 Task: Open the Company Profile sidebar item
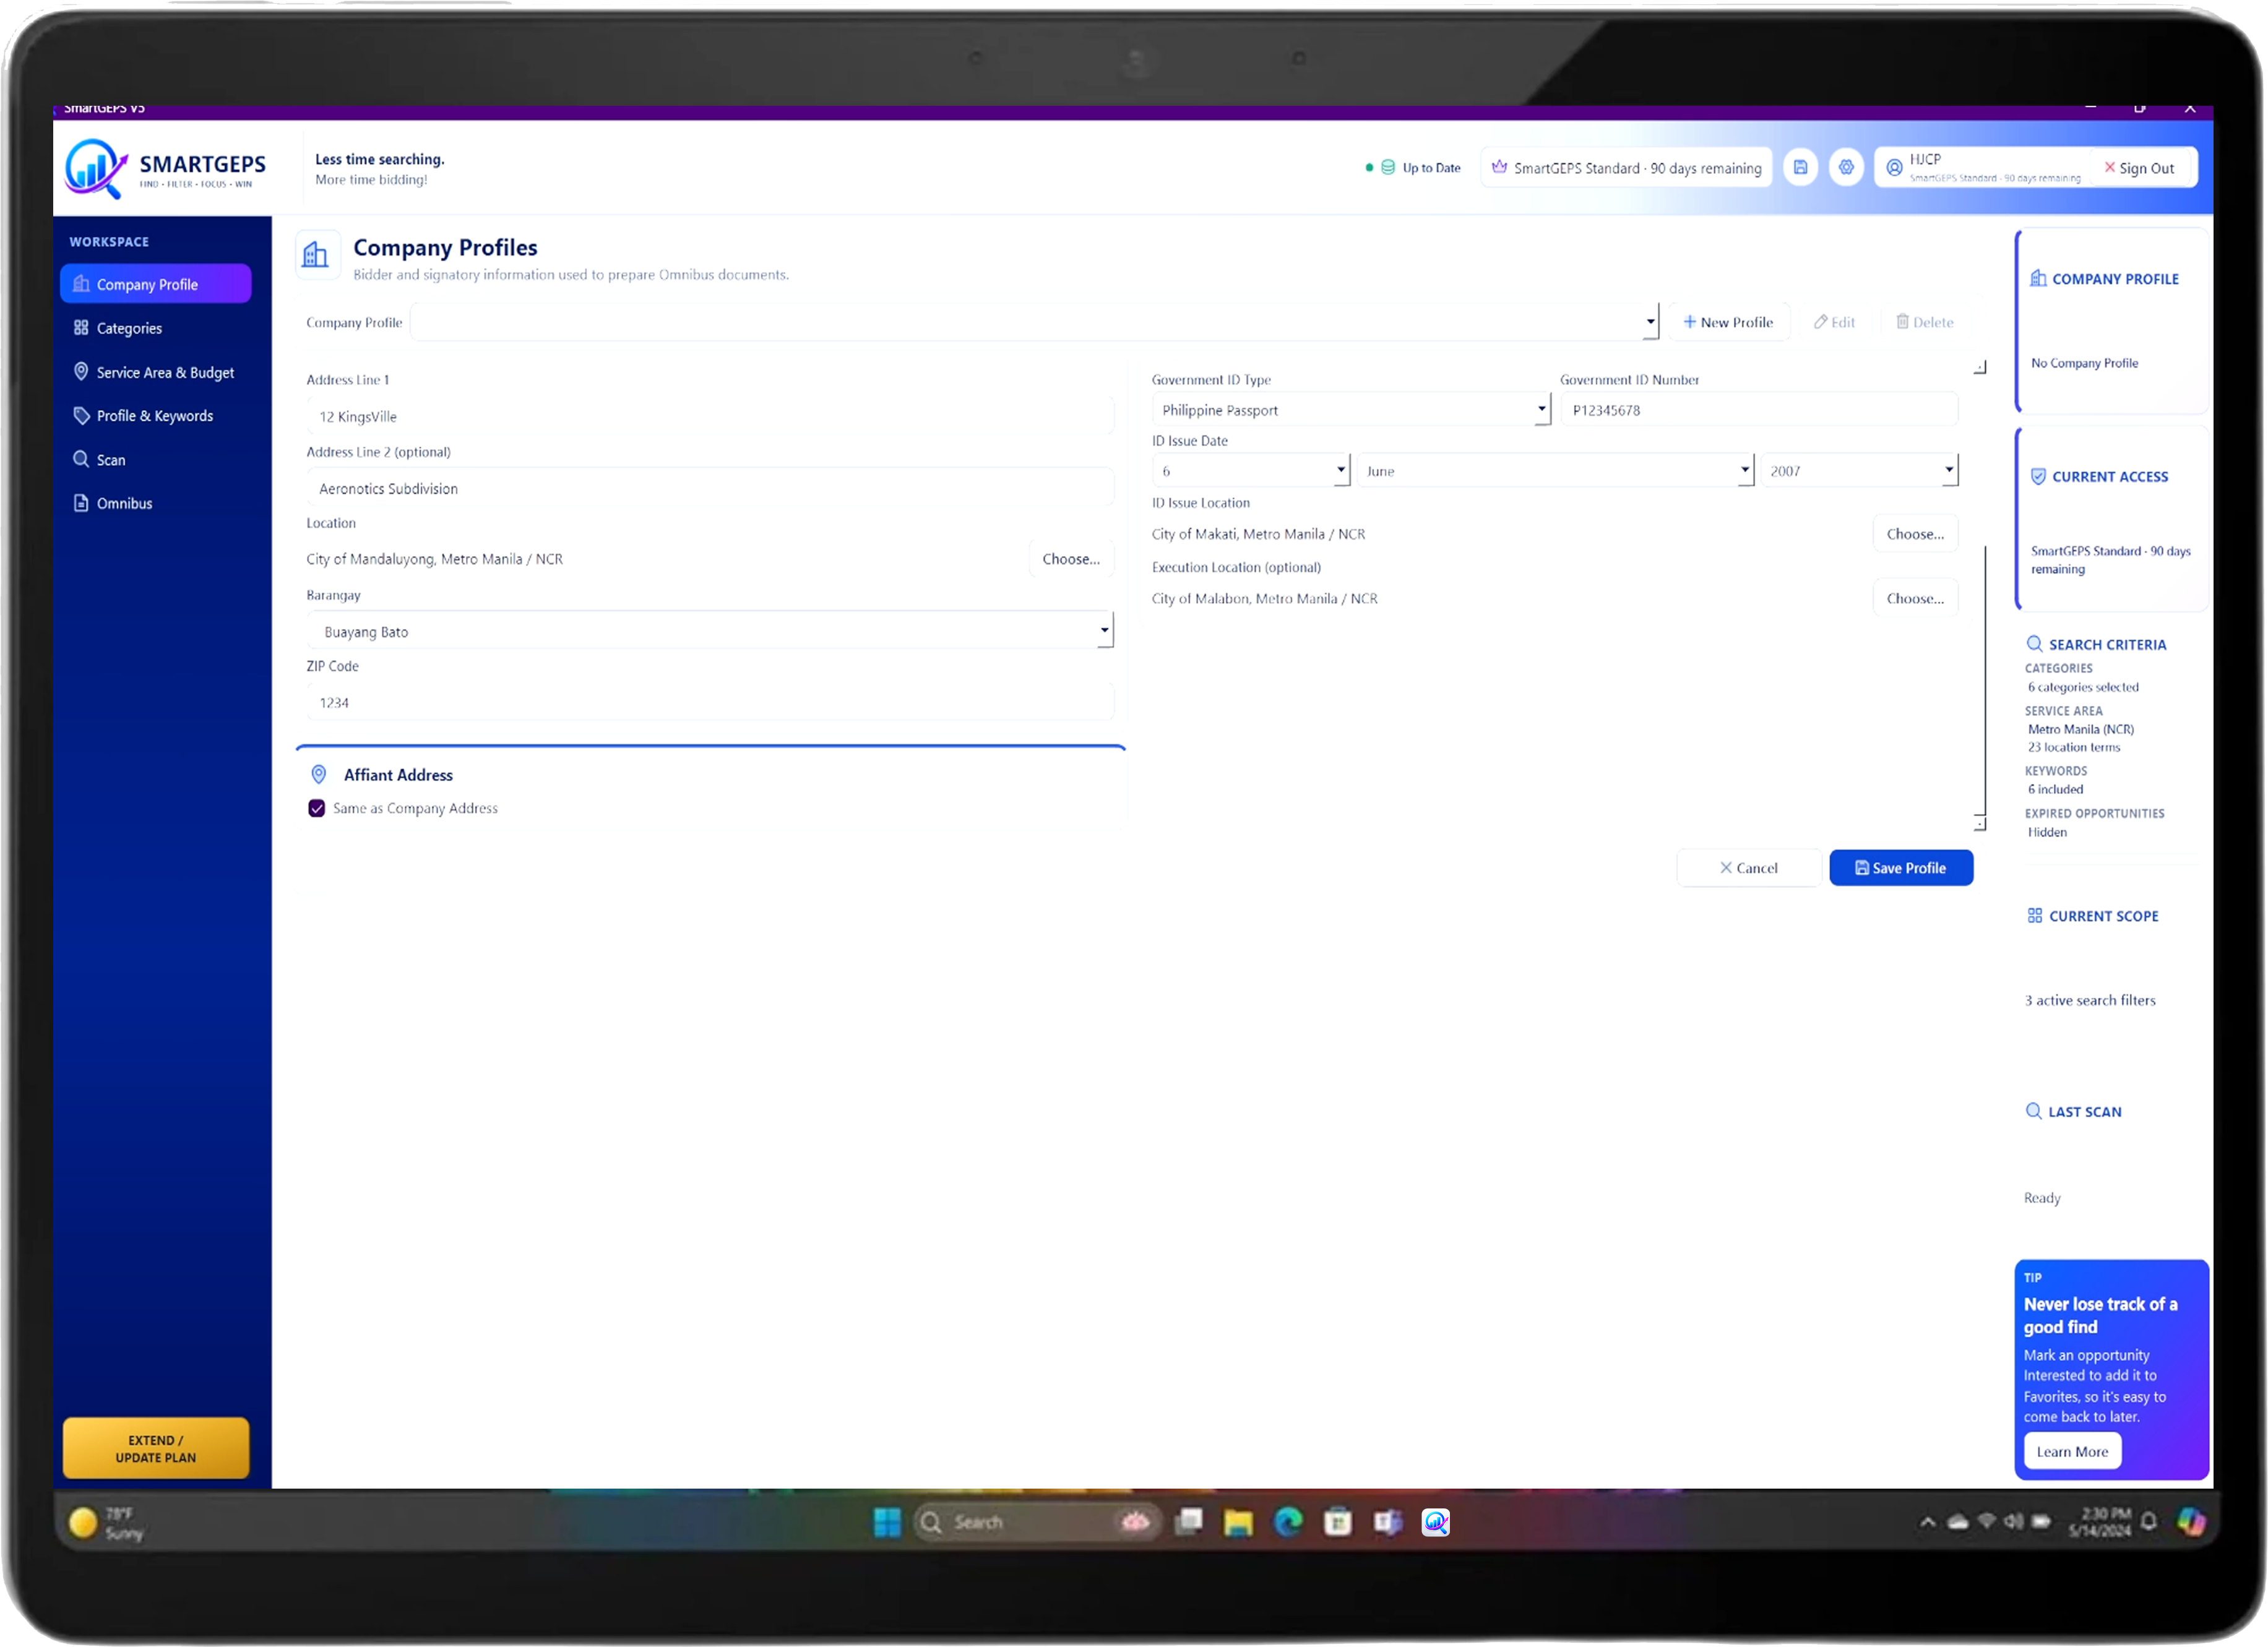(155, 284)
